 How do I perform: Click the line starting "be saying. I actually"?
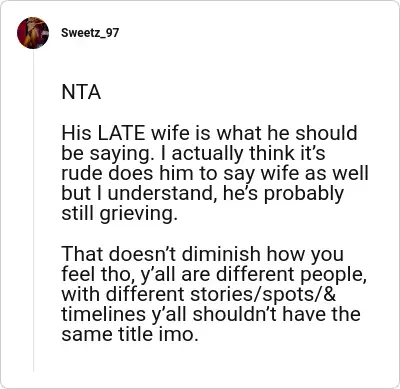(x=193, y=154)
